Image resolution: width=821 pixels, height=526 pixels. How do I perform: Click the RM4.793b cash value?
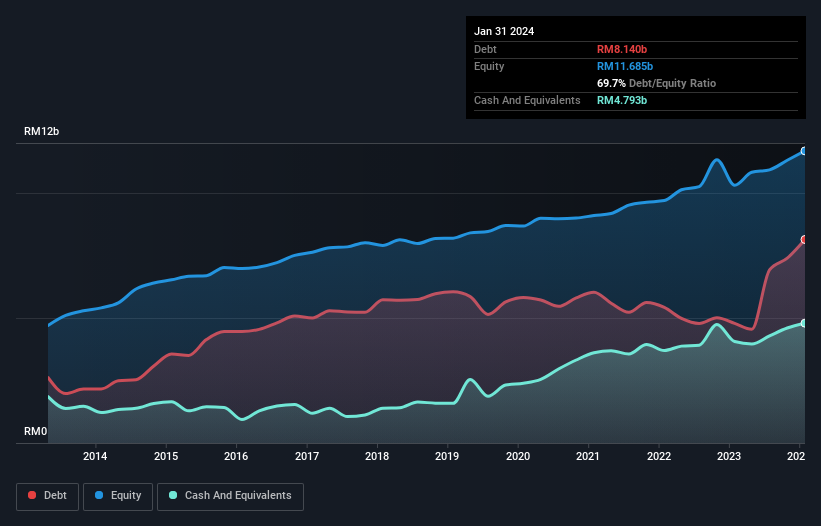point(622,100)
